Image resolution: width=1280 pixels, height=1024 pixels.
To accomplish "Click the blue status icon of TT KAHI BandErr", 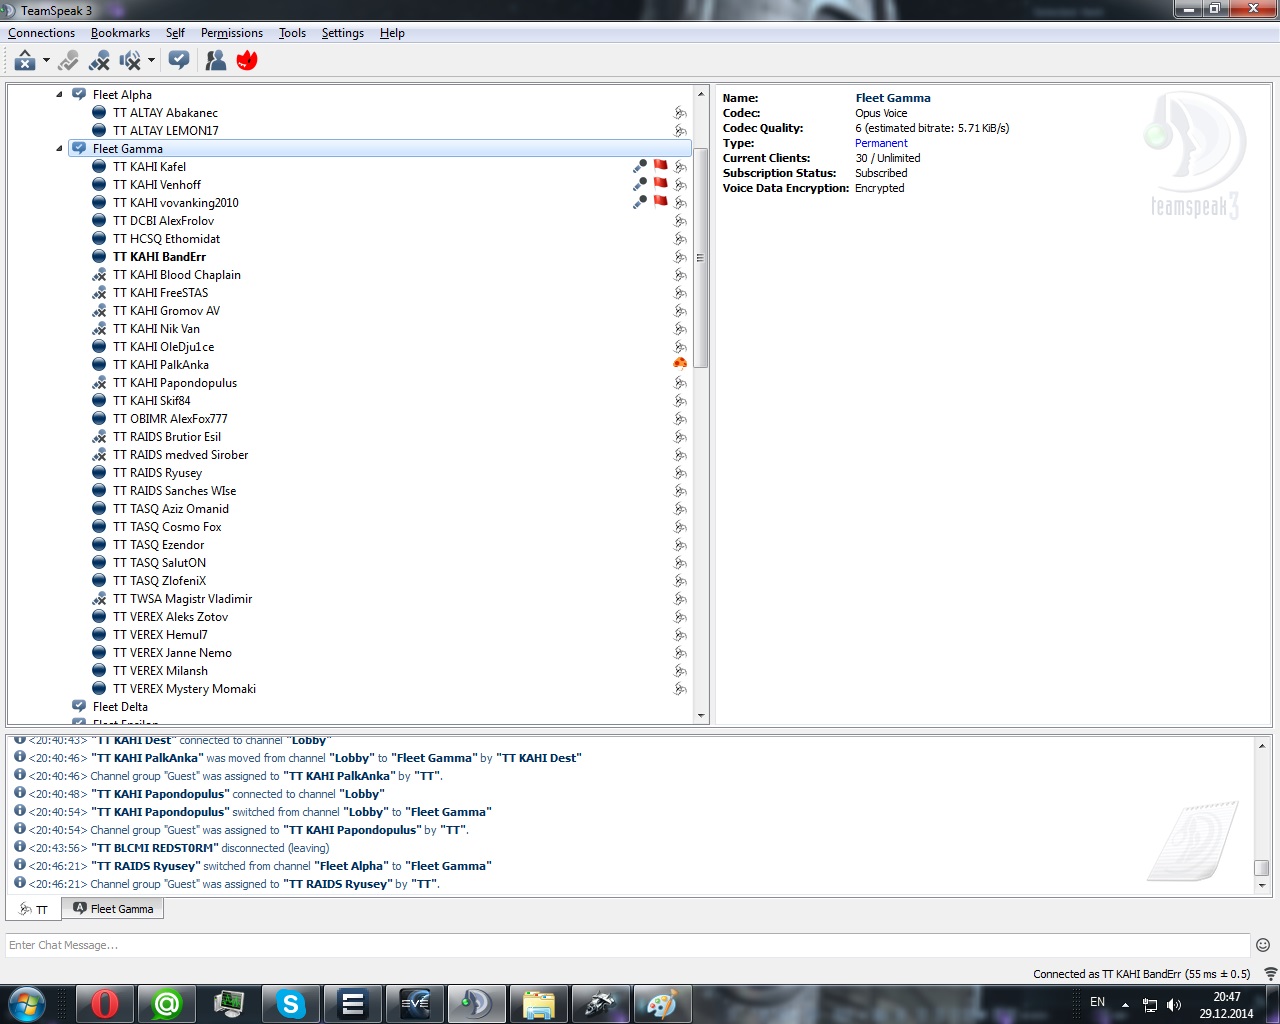I will [99, 257].
